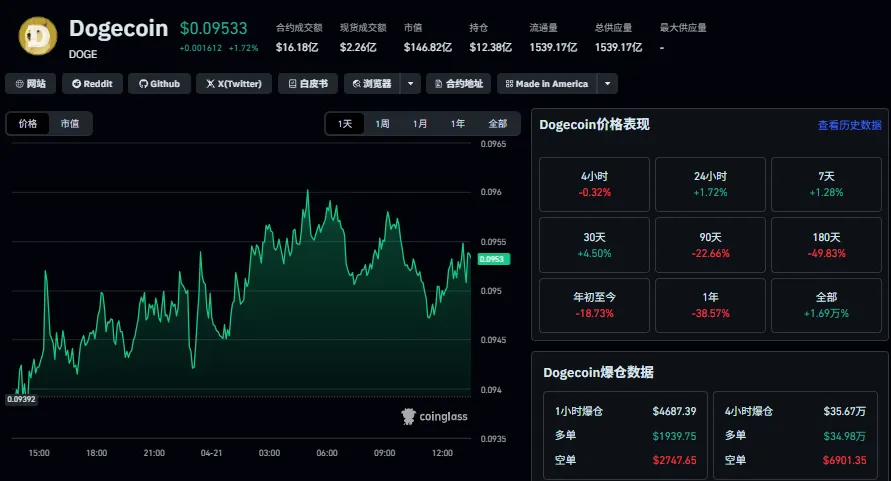This screenshot has height=481, width=891.
Task: Click the 1年 -38.57% performance card
Action: coord(710,305)
